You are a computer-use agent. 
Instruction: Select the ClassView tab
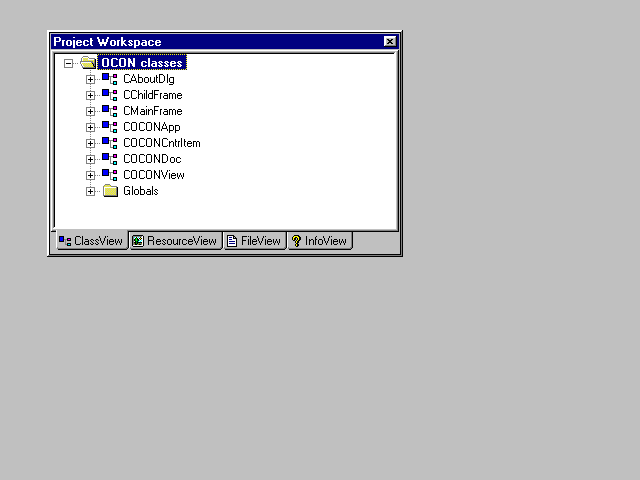click(x=91, y=241)
